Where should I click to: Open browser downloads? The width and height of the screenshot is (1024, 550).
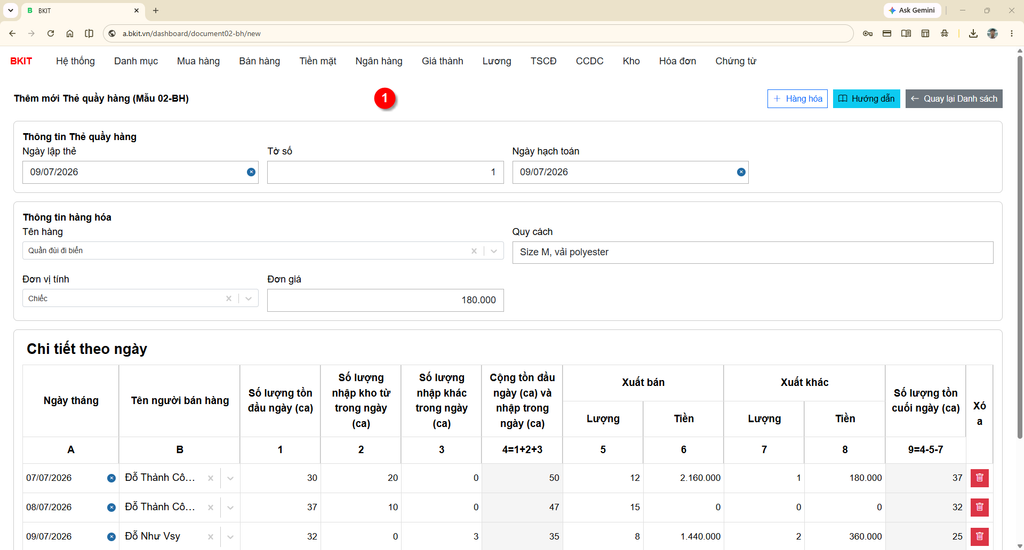tap(973, 33)
